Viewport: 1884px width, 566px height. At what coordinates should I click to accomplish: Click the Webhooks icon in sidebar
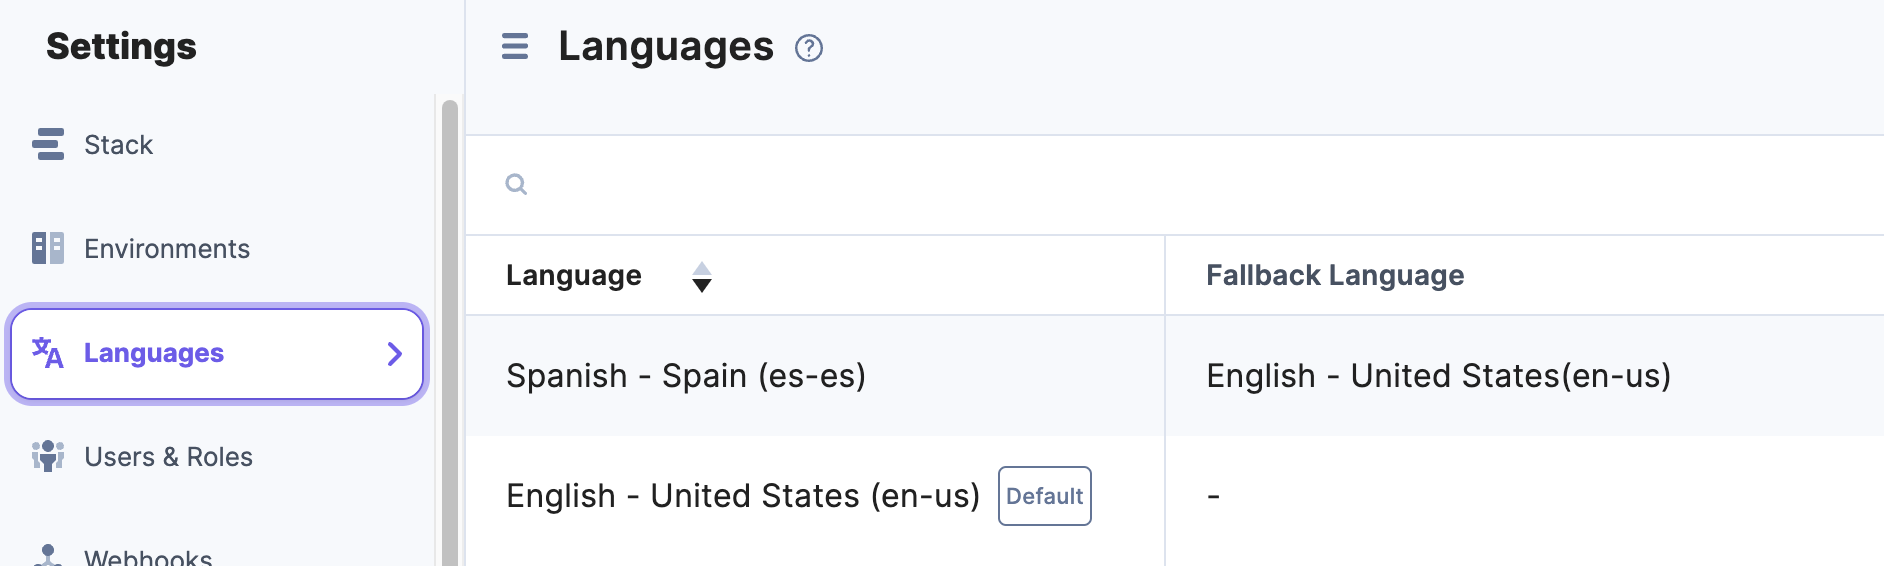pyautogui.click(x=48, y=556)
